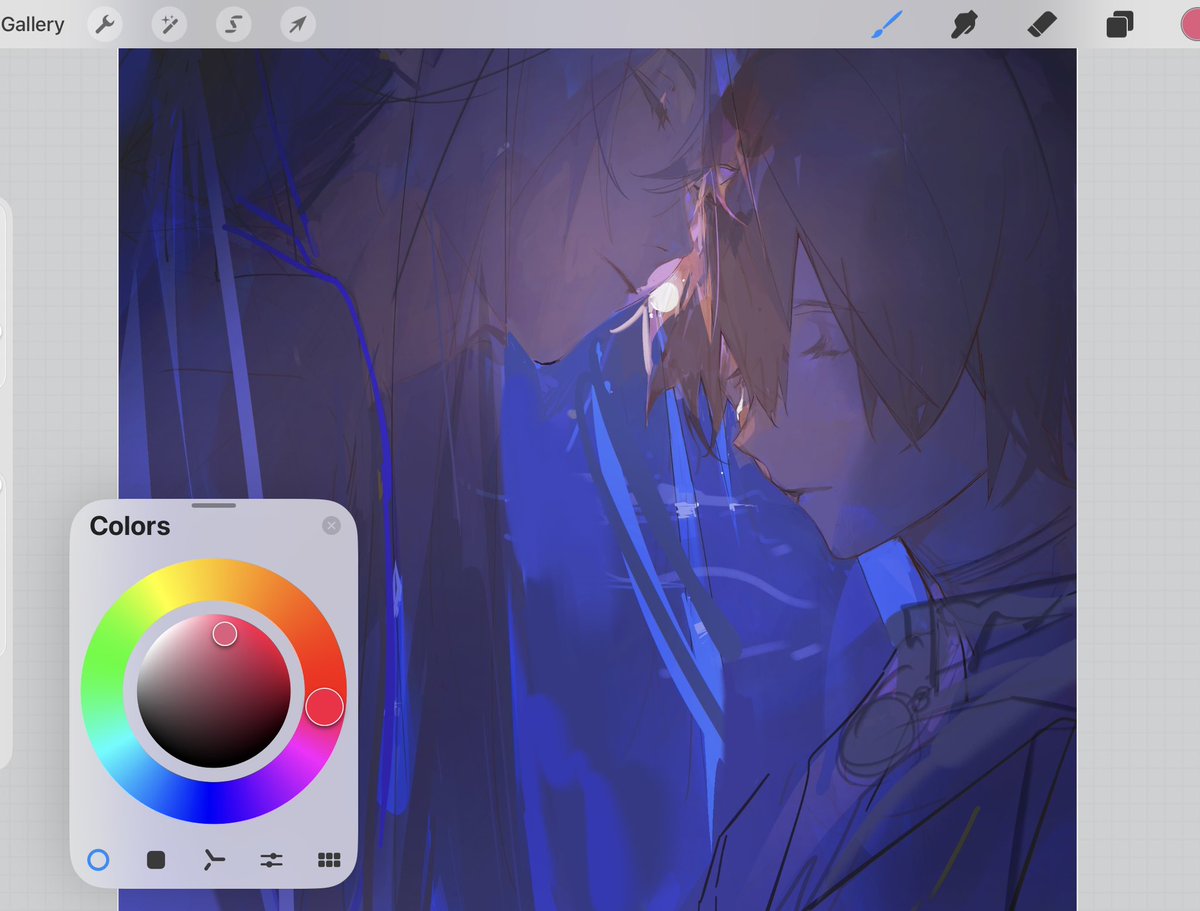Open the Actions wrench menu
The width and height of the screenshot is (1200, 911).
point(105,25)
